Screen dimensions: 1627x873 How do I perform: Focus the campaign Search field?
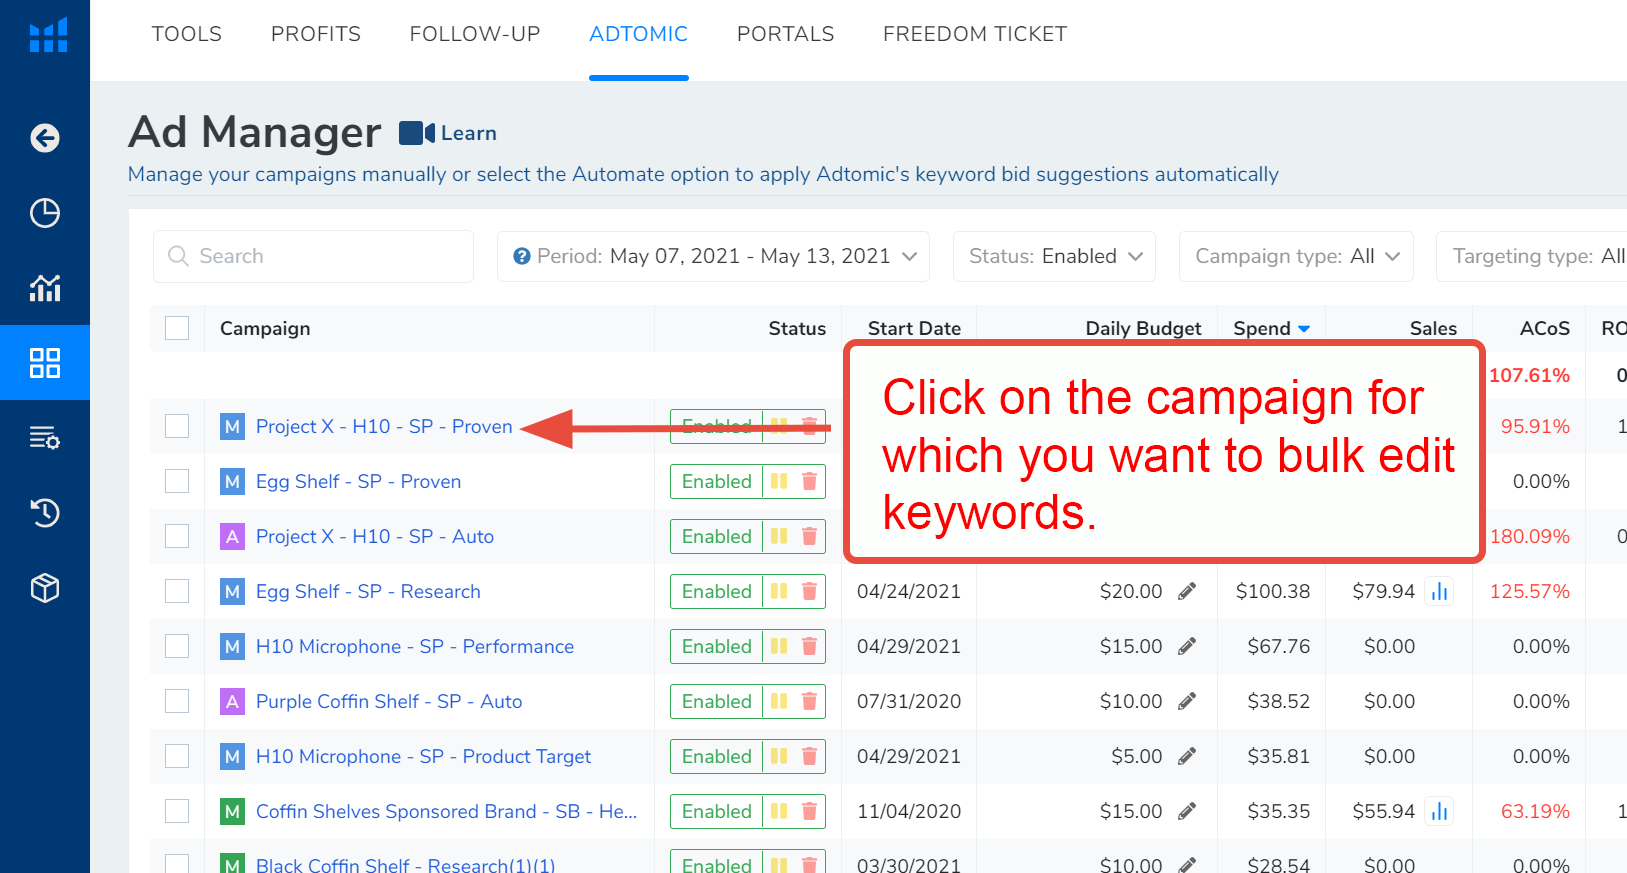coord(313,257)
